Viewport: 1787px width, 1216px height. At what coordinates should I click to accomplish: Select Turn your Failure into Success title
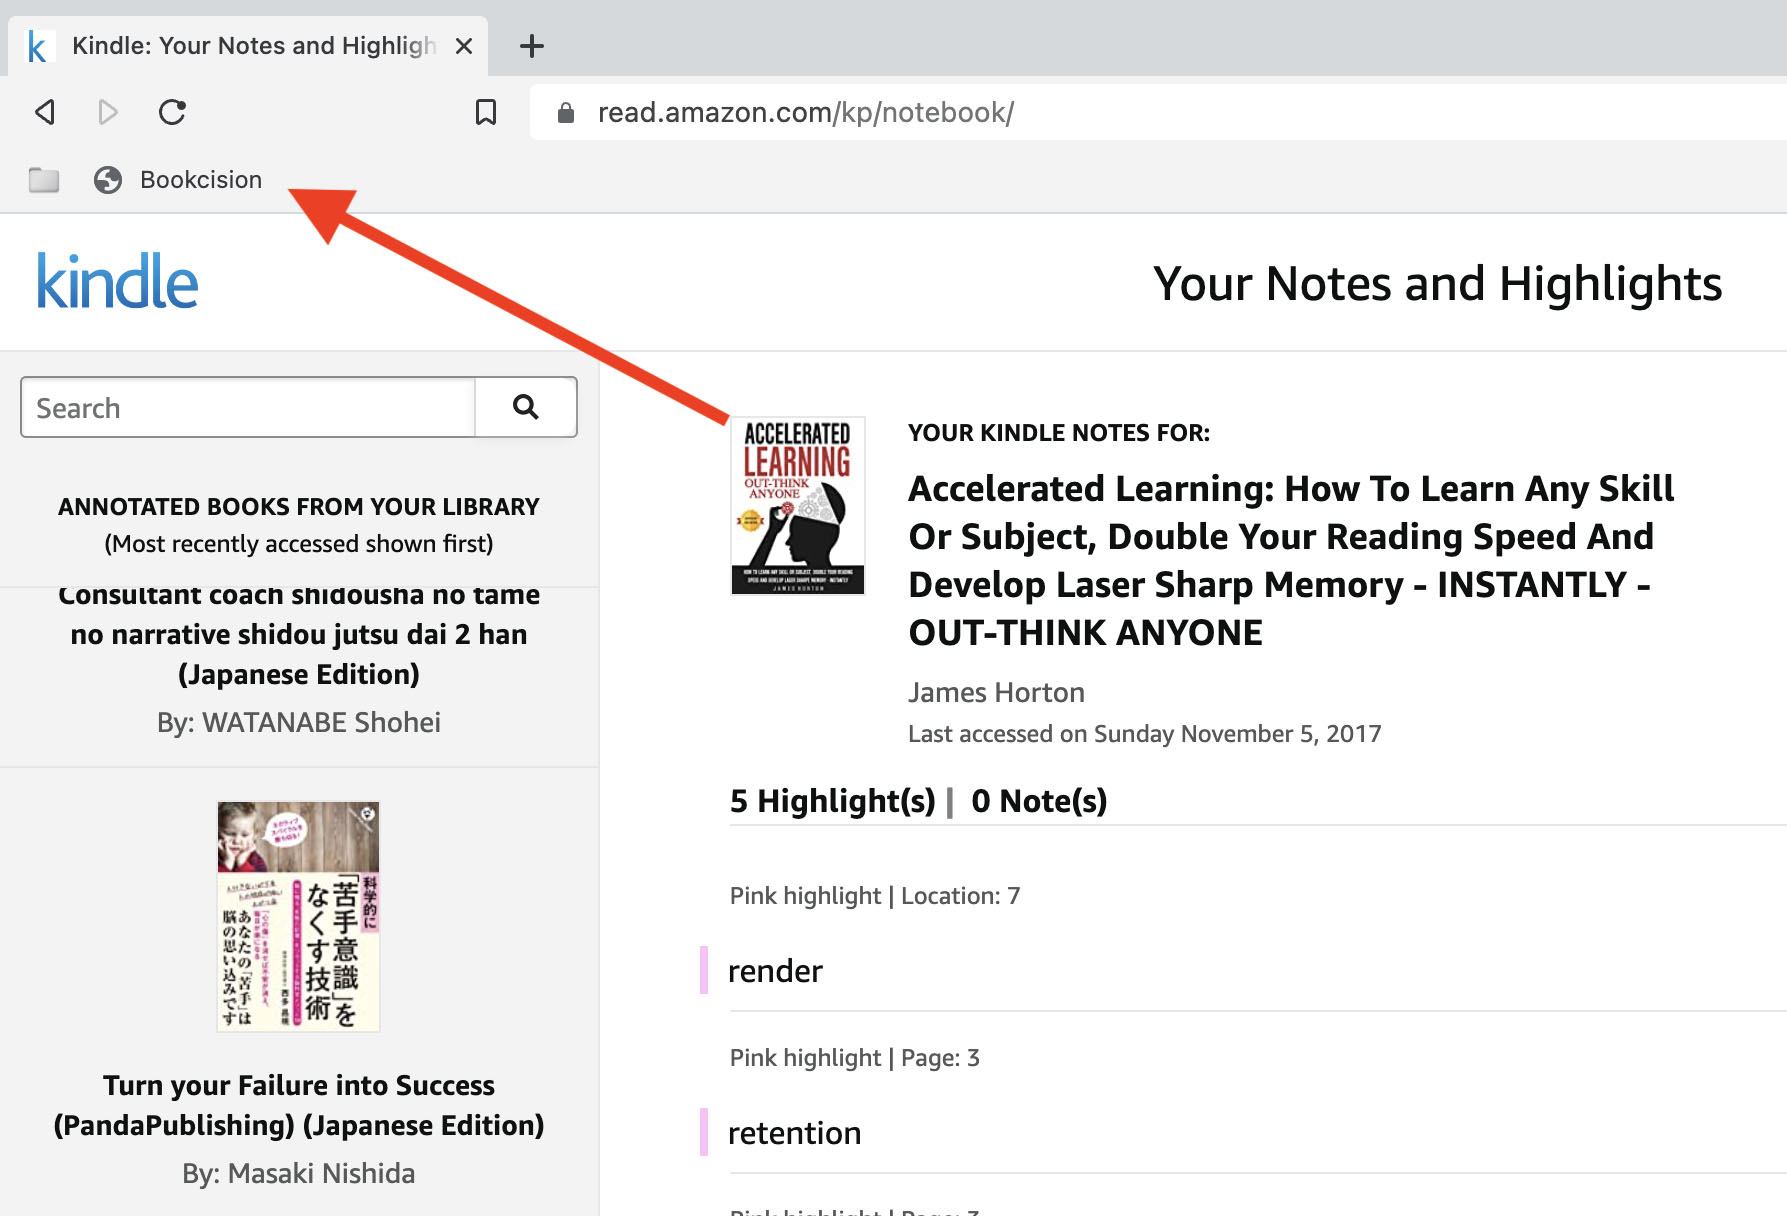(x=299, y=1105)
